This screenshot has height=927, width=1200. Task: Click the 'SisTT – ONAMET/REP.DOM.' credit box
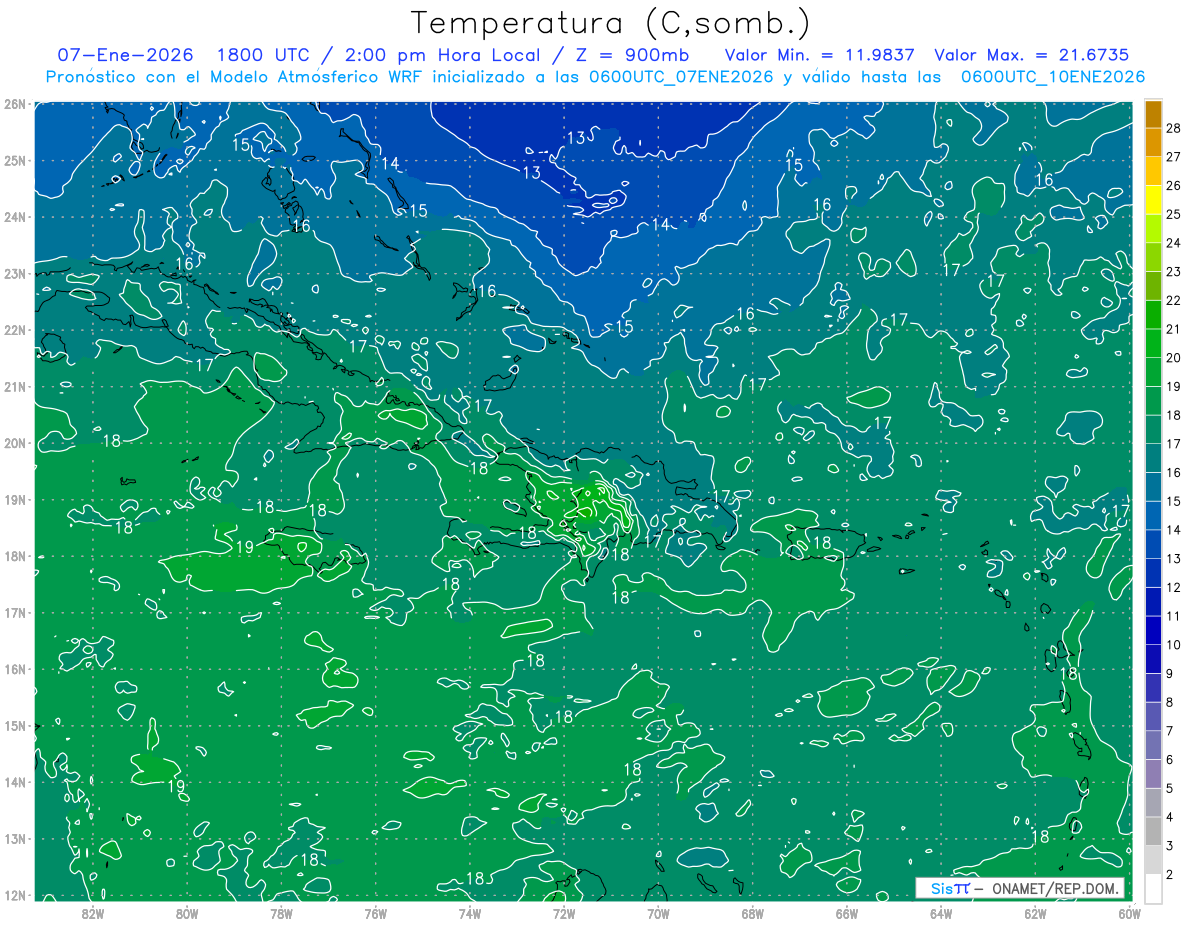coord(1019,888)
